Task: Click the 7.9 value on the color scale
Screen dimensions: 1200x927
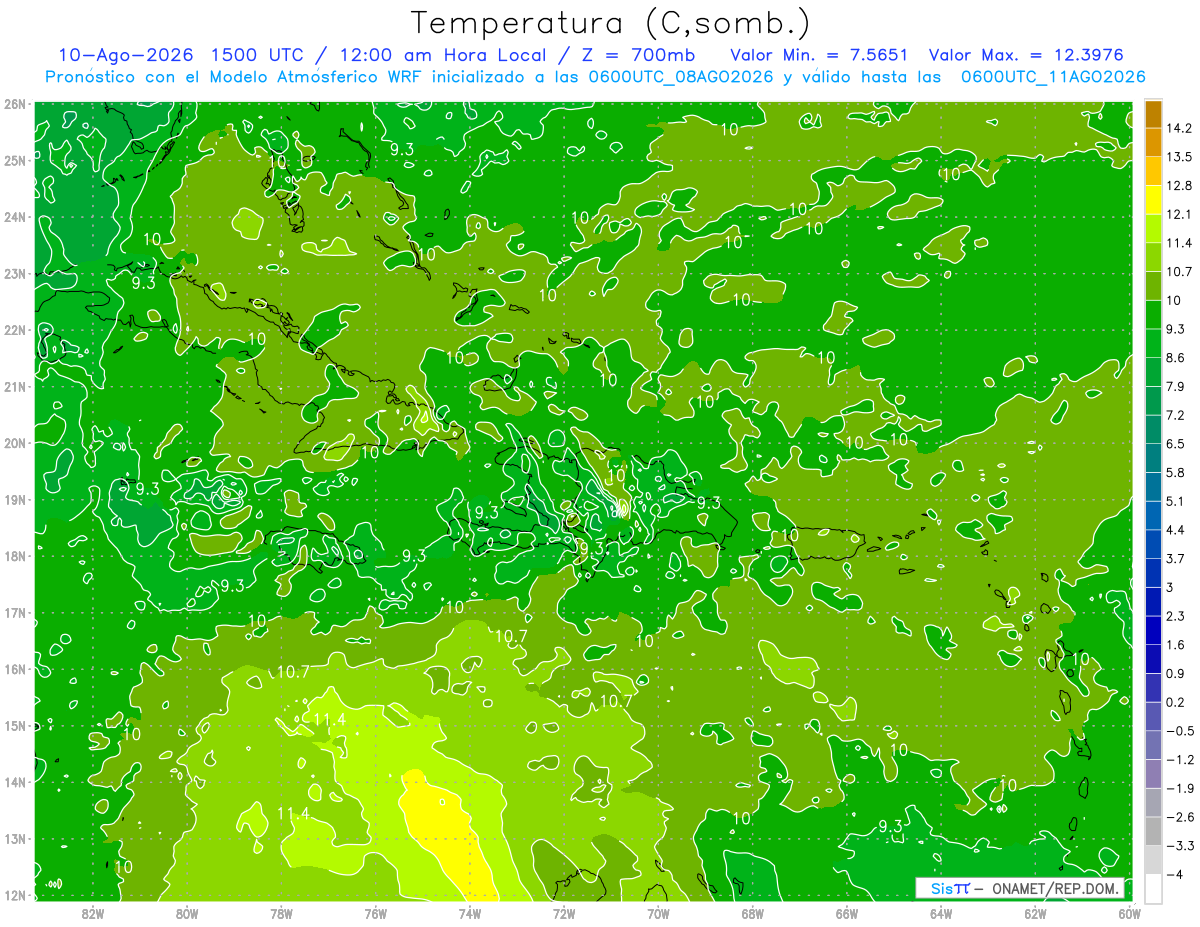Action: tap(1177, 386)
